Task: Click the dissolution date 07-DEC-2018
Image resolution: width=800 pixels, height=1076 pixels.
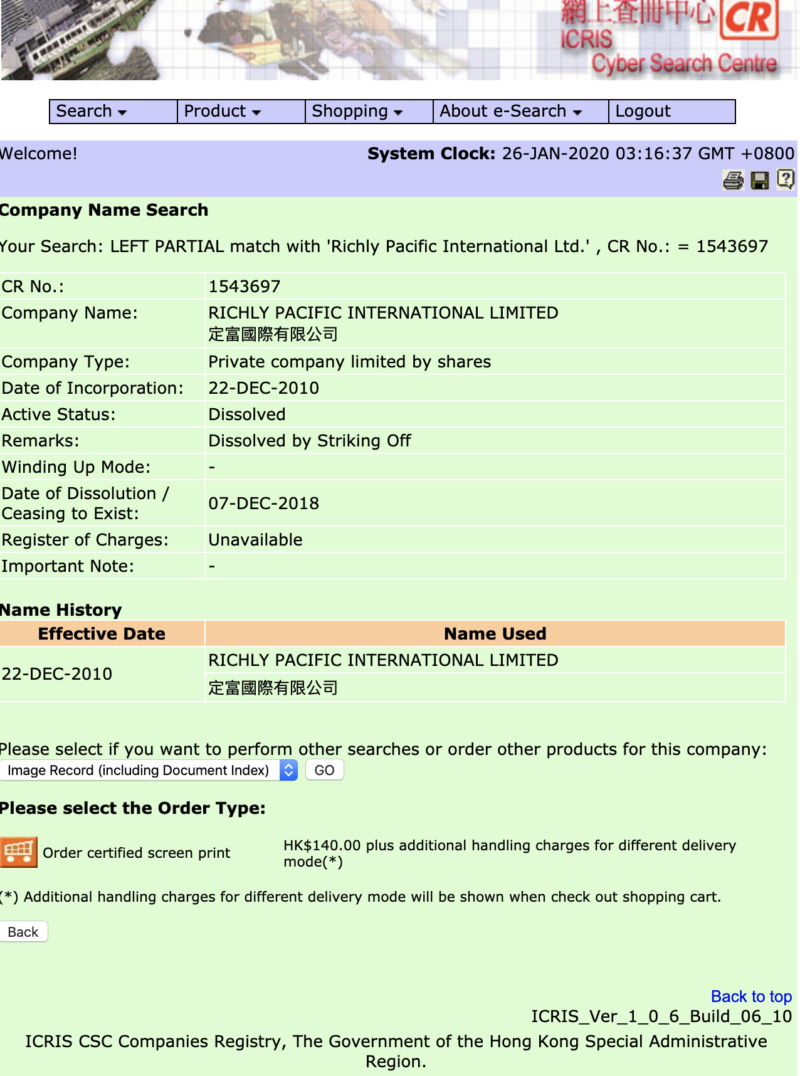Action: coord(263,503)
